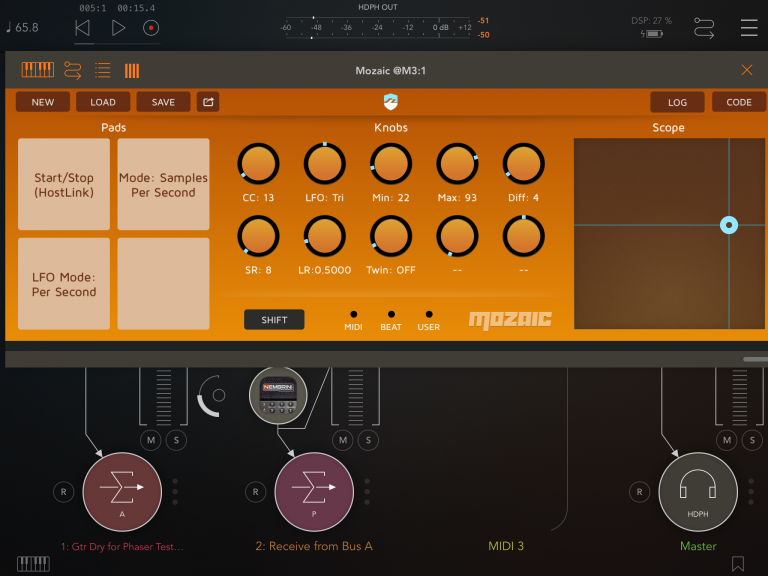Screen dimensions: 768x576
Task: Select the Master HDPH output node
Action: tap(698, 491)
